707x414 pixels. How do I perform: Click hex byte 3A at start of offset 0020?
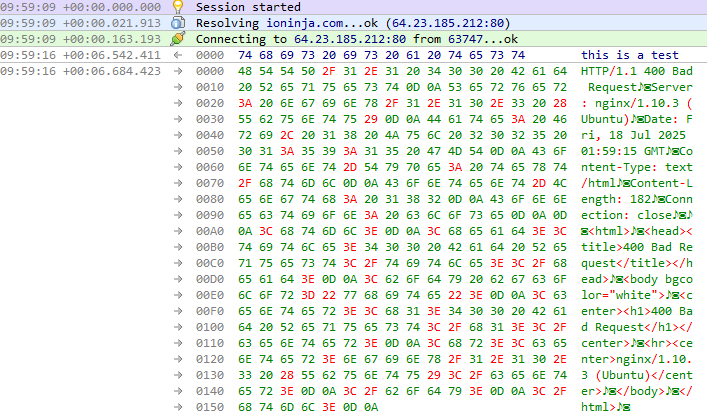[245, 103]
